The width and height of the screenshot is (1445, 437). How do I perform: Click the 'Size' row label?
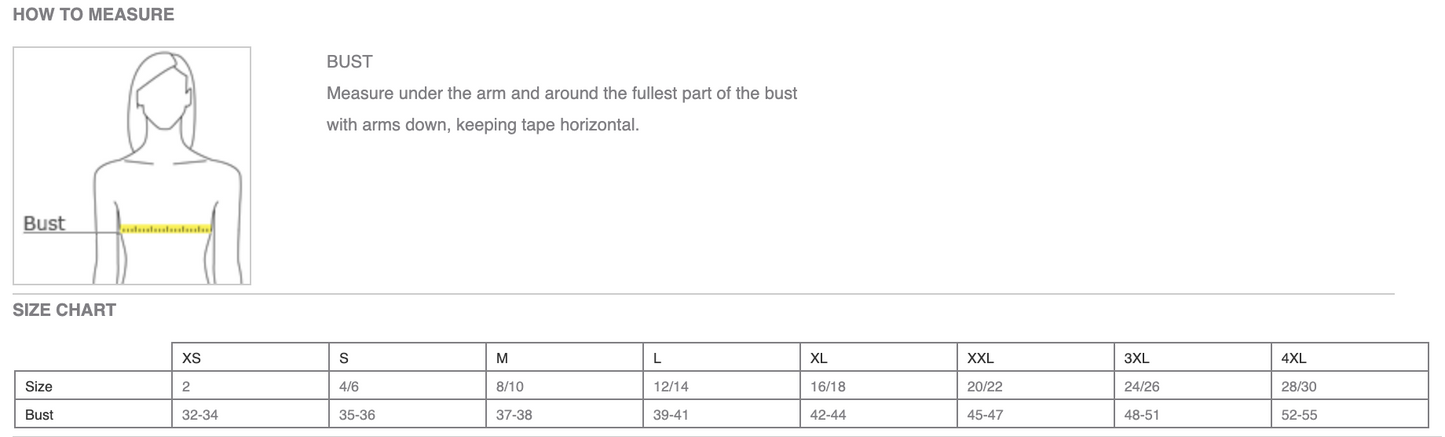tap(39, 386)
